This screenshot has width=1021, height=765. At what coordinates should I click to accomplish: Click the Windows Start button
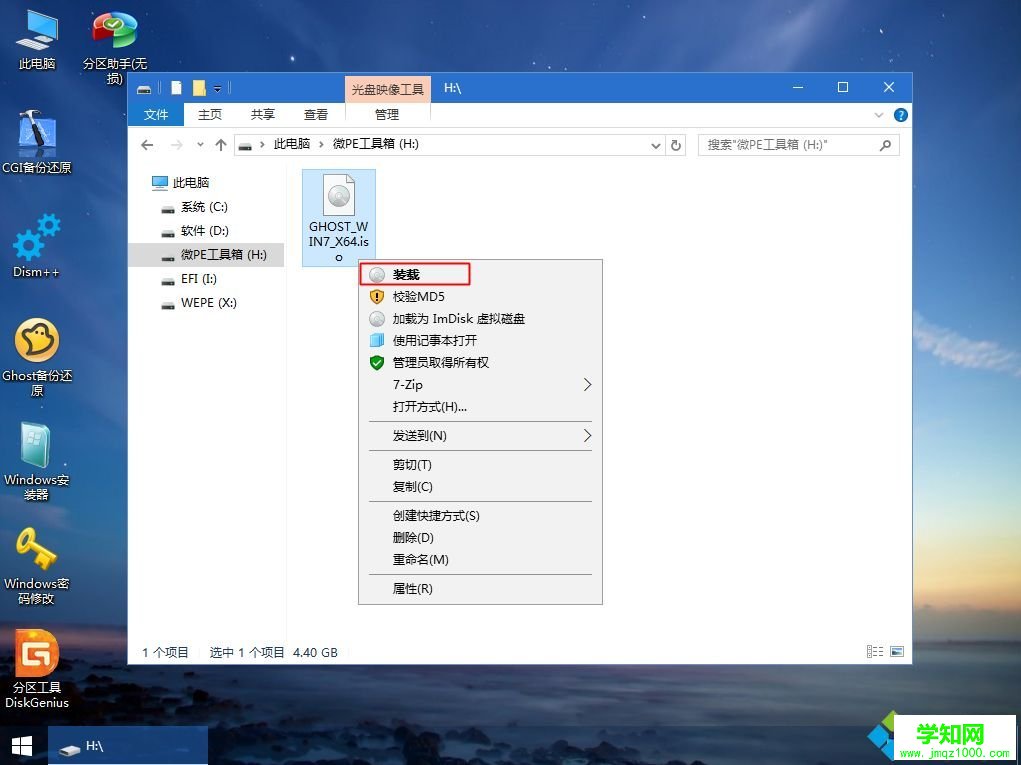point(20,746)
